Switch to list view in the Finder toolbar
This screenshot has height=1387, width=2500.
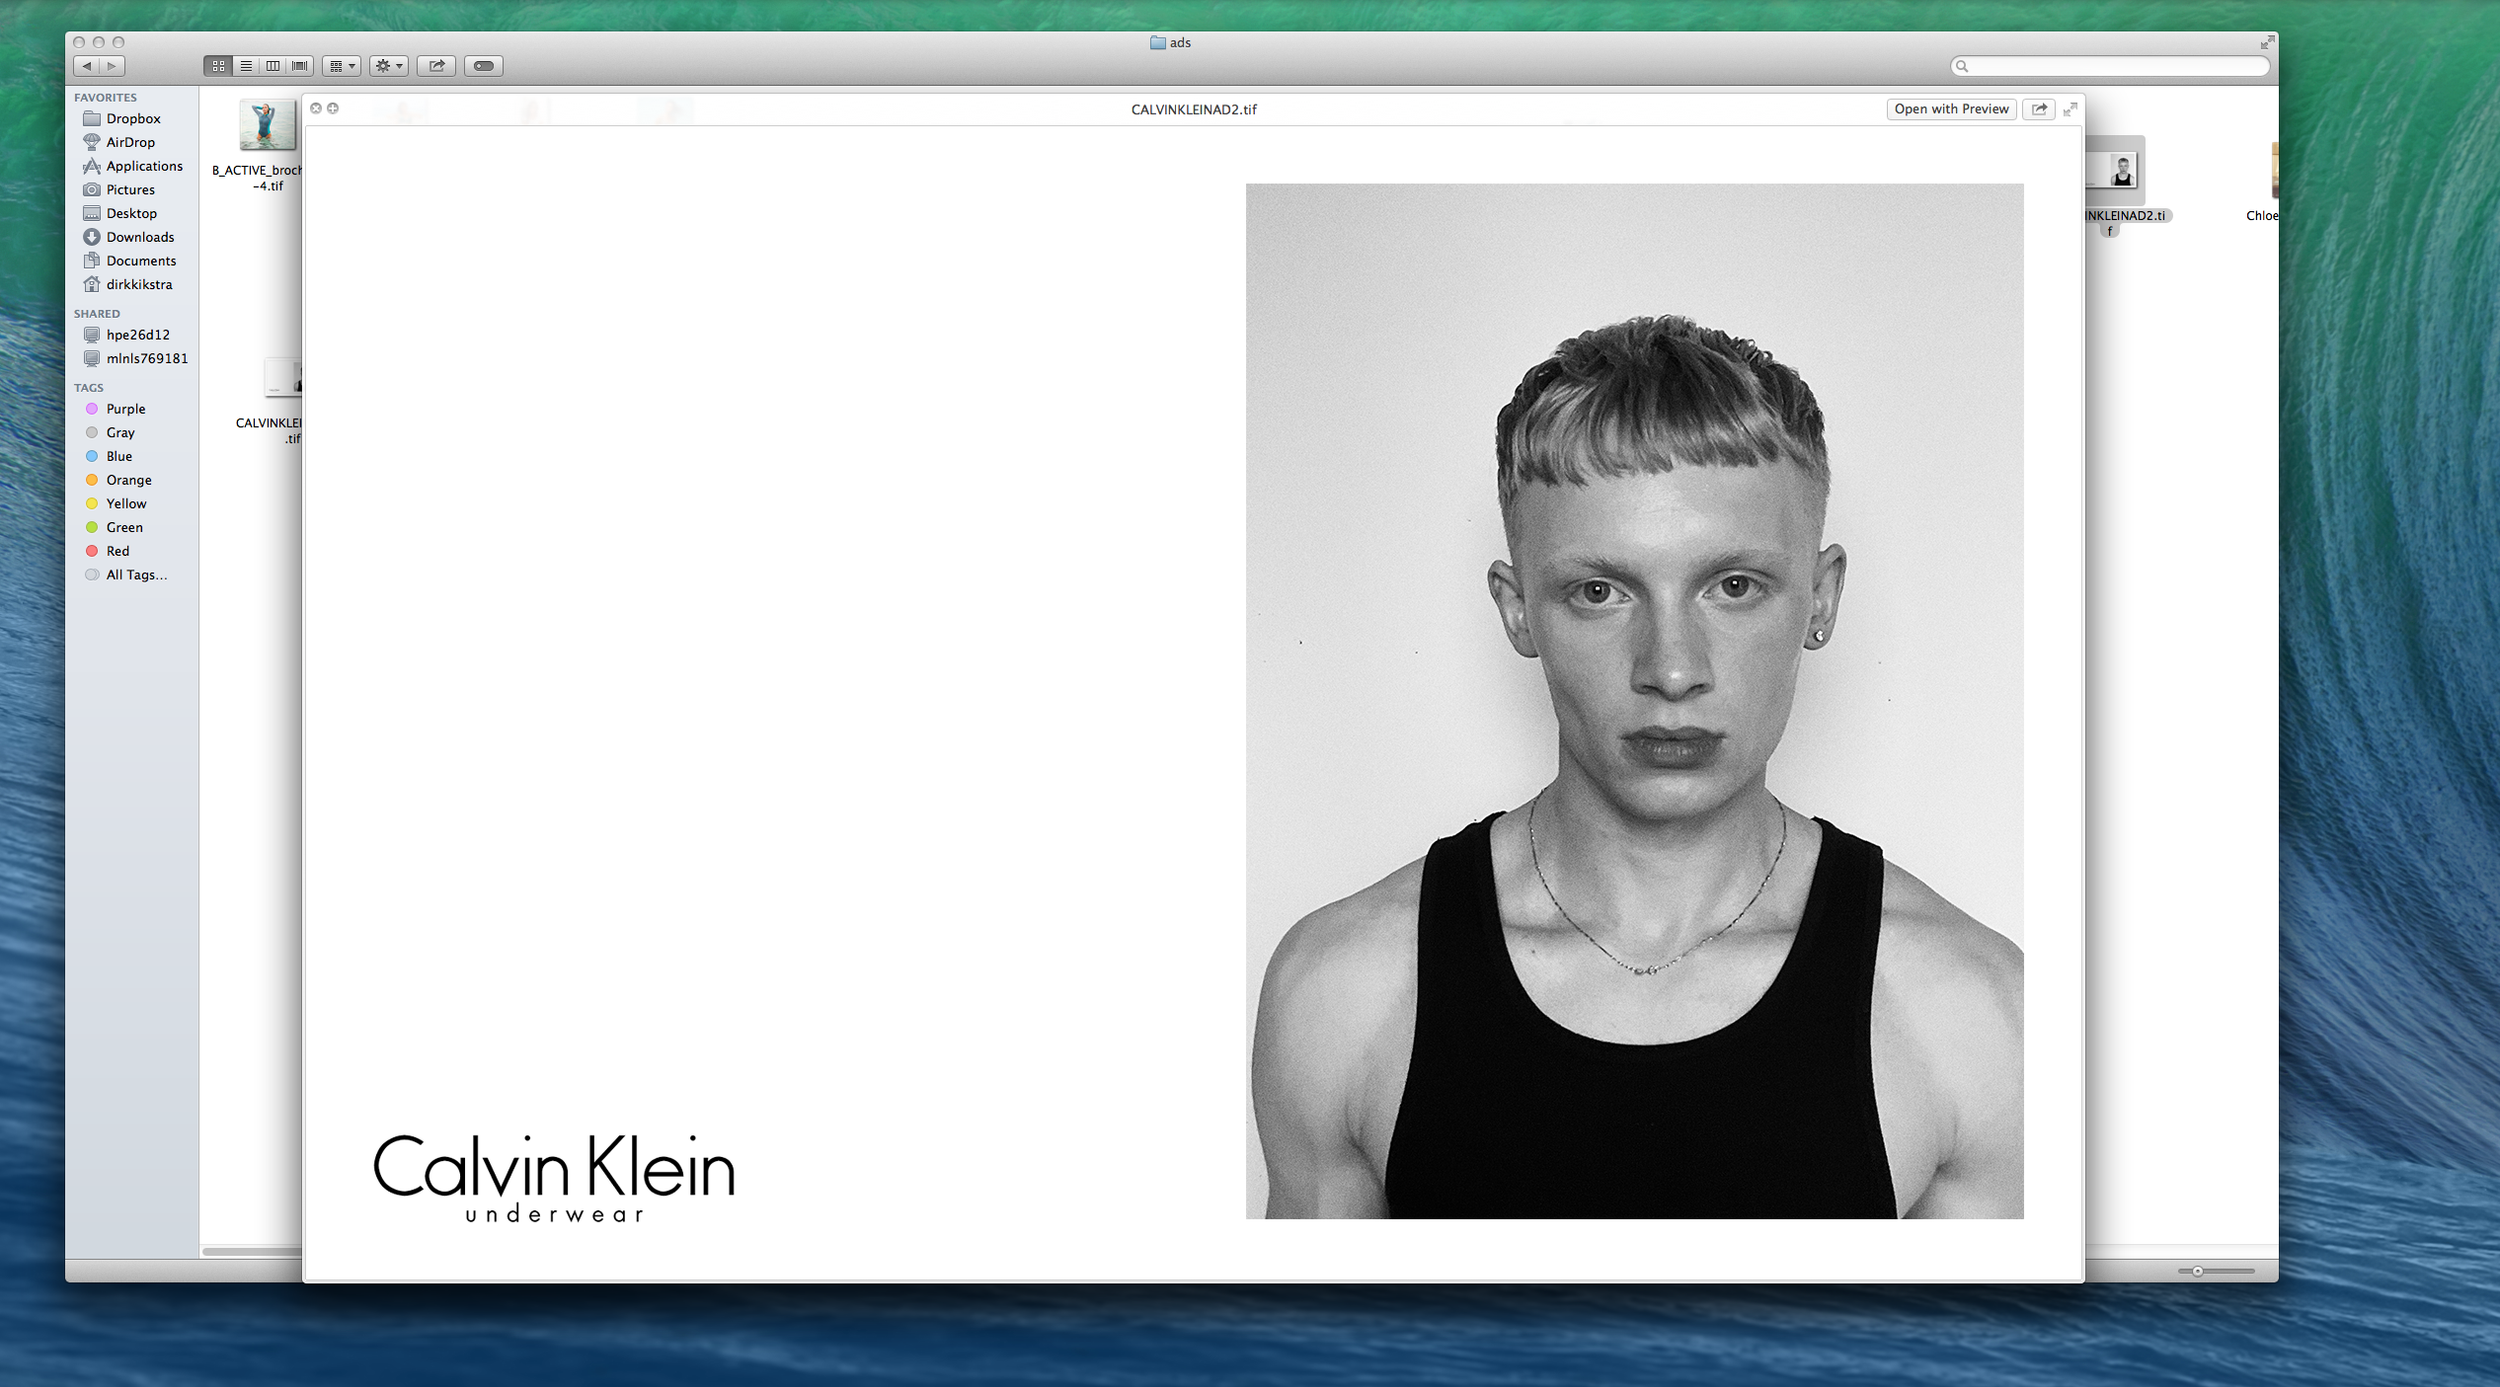point(245,66)
